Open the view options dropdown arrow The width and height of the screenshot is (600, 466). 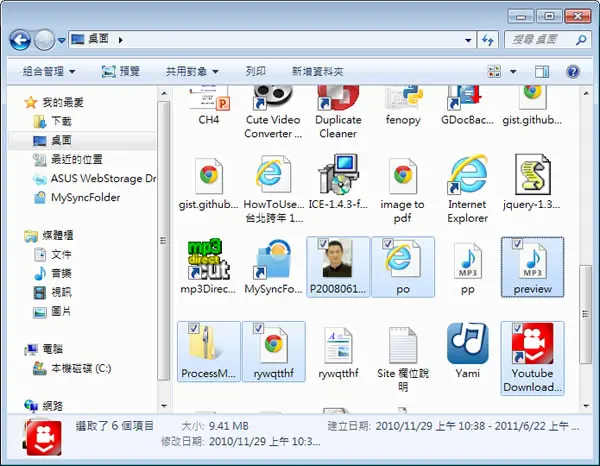(513, 72)
